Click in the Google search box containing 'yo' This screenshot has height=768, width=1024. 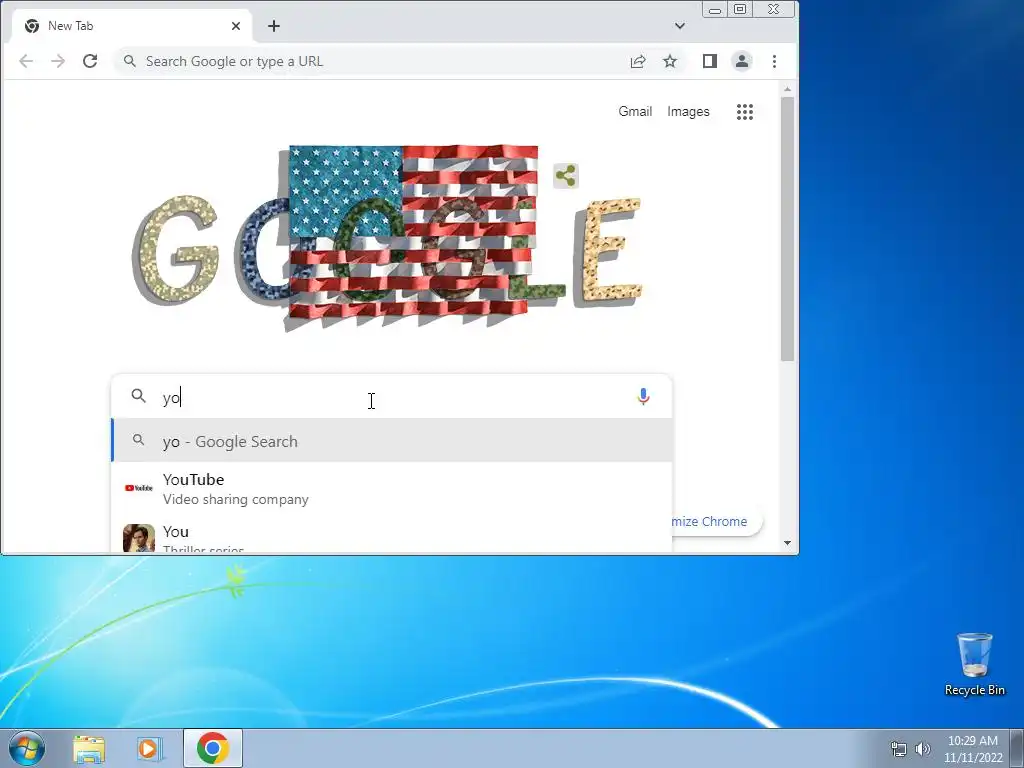[392, 396]
